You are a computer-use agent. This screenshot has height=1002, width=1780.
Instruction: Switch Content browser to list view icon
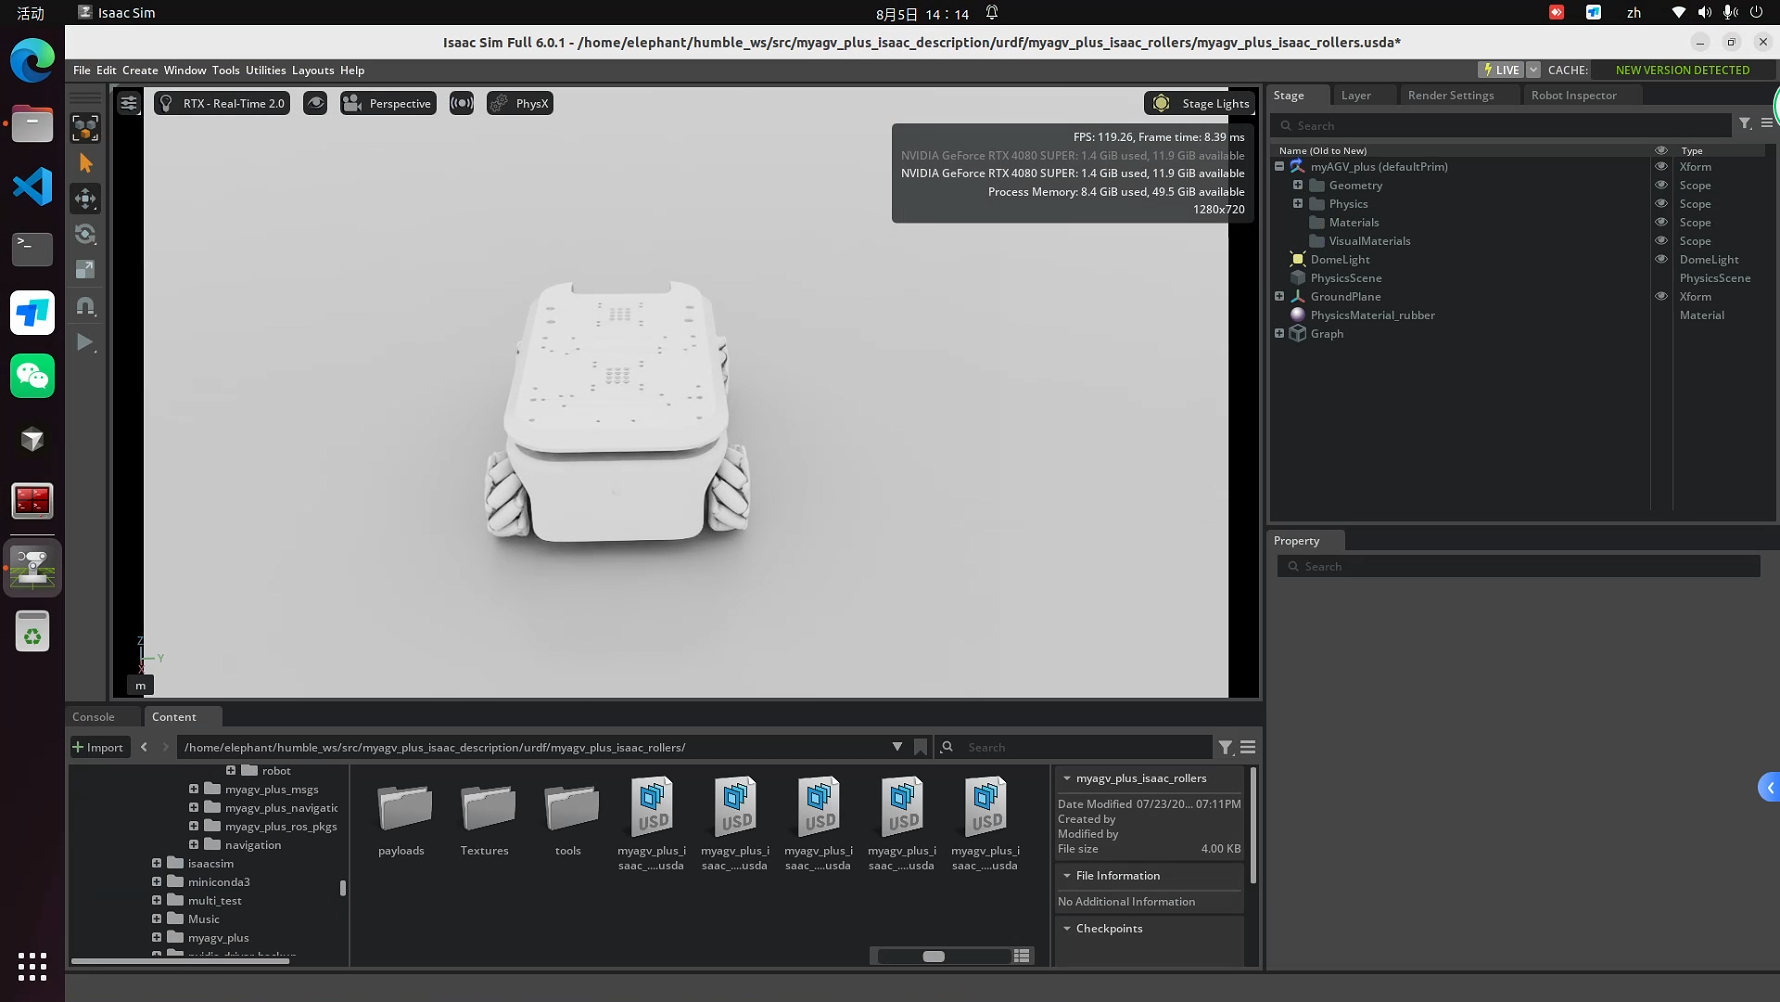coord(1021,956)
